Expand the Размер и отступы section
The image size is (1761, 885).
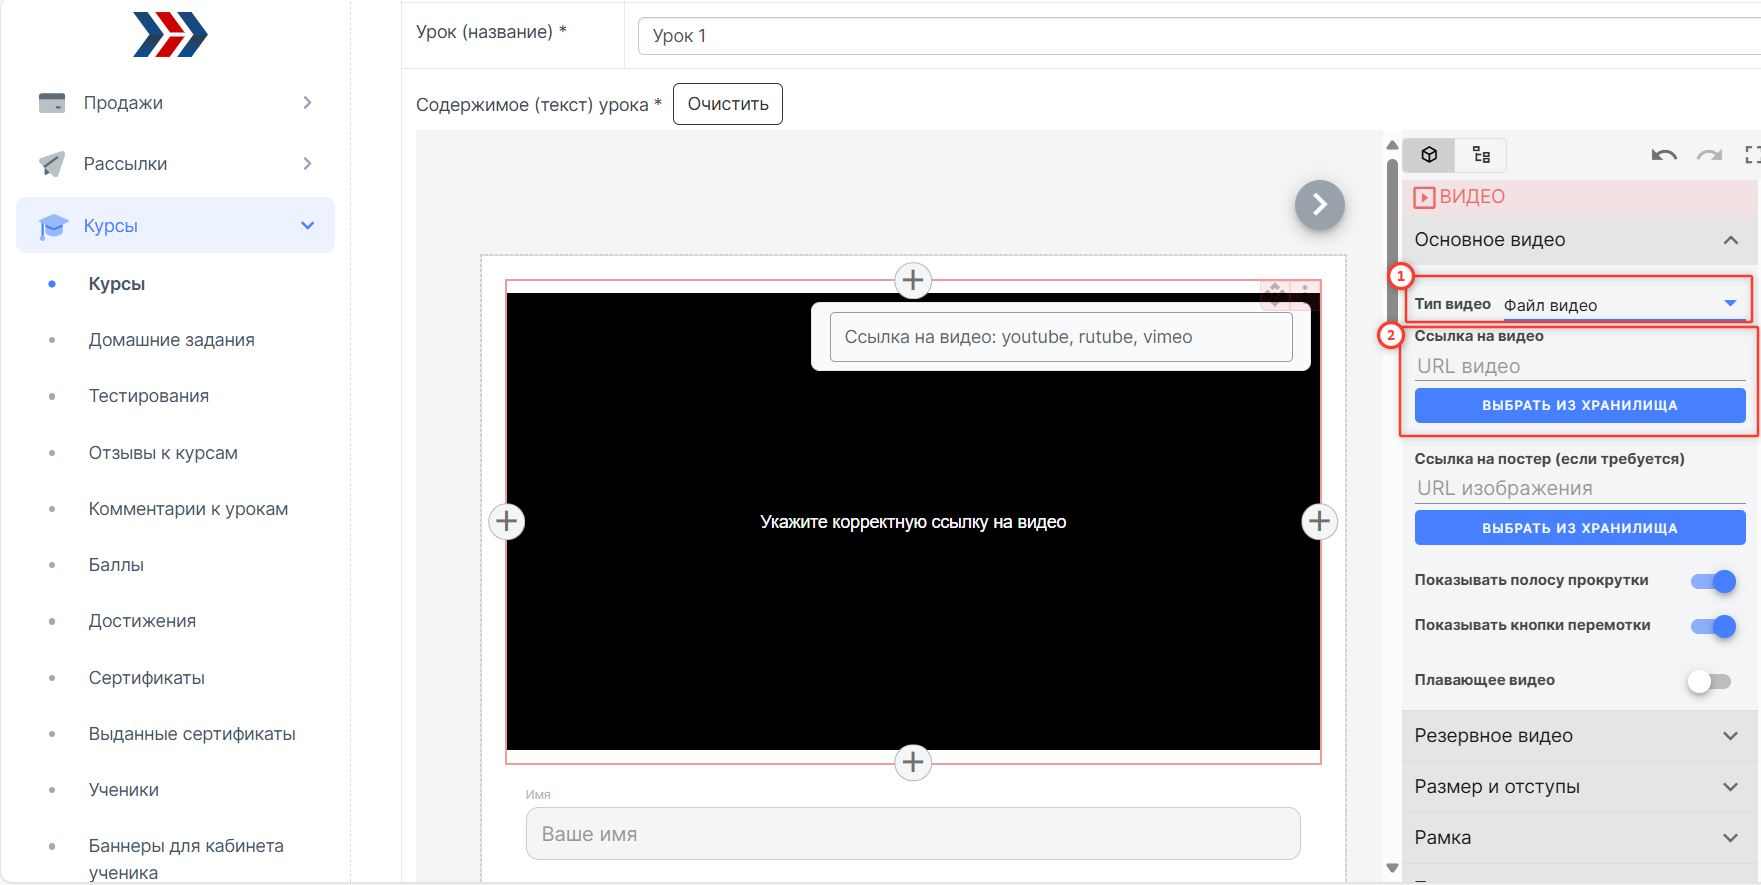point(1577,787)
